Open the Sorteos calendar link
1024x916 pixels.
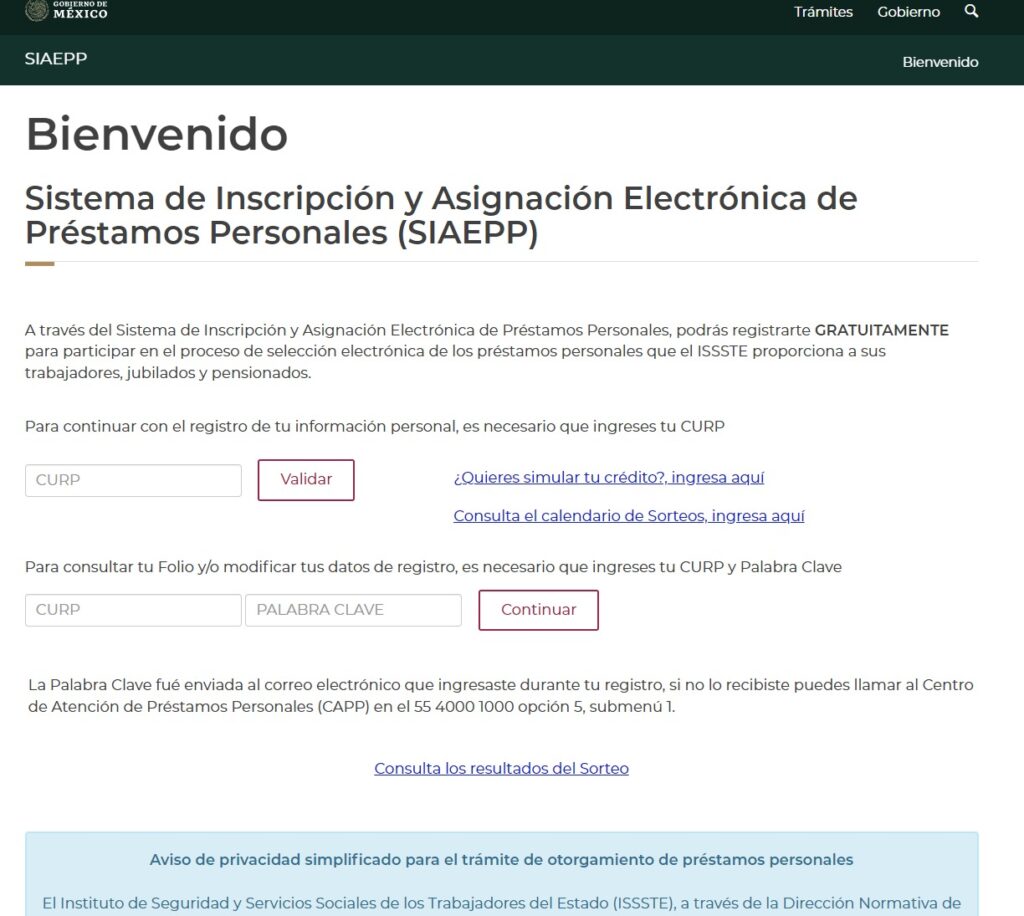click(629, 516)
